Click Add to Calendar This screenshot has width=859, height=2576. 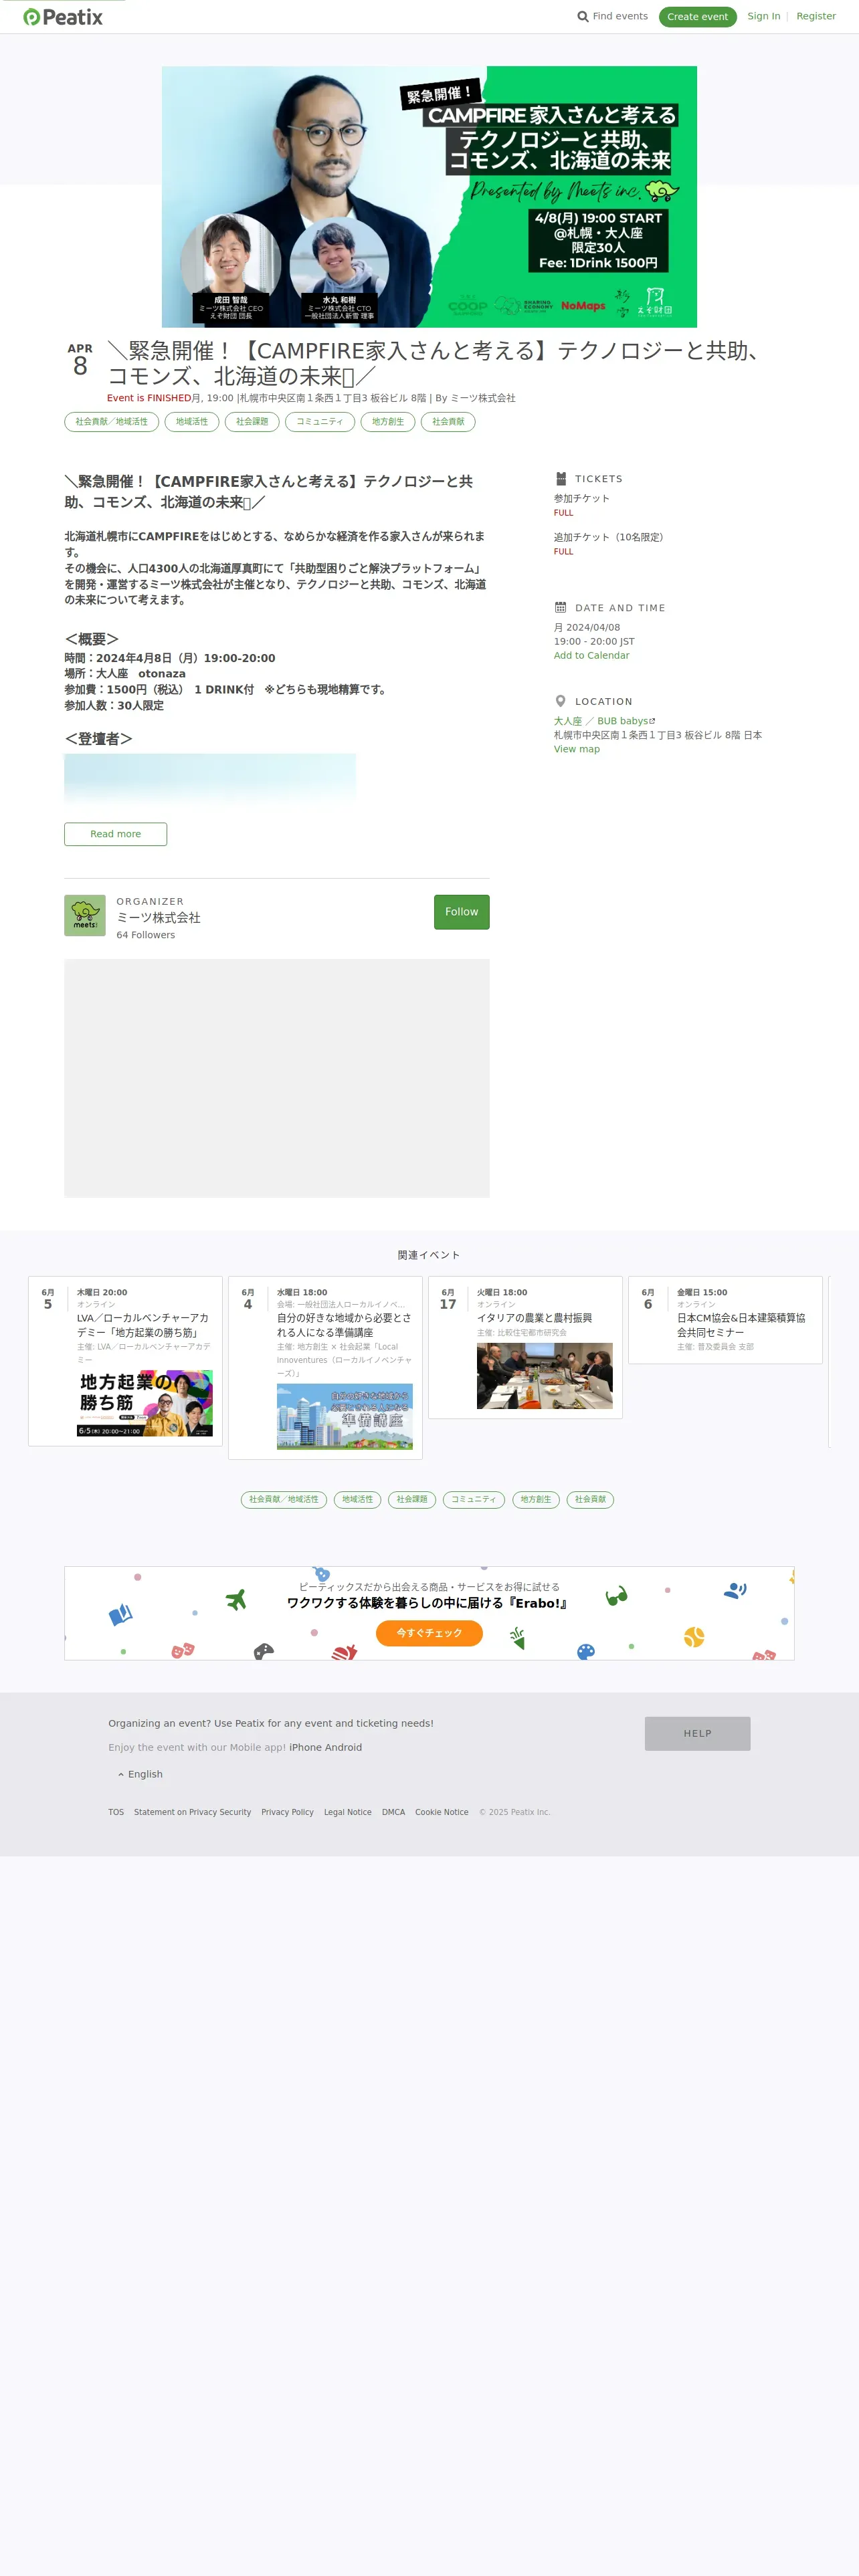[x=592, y=656]
